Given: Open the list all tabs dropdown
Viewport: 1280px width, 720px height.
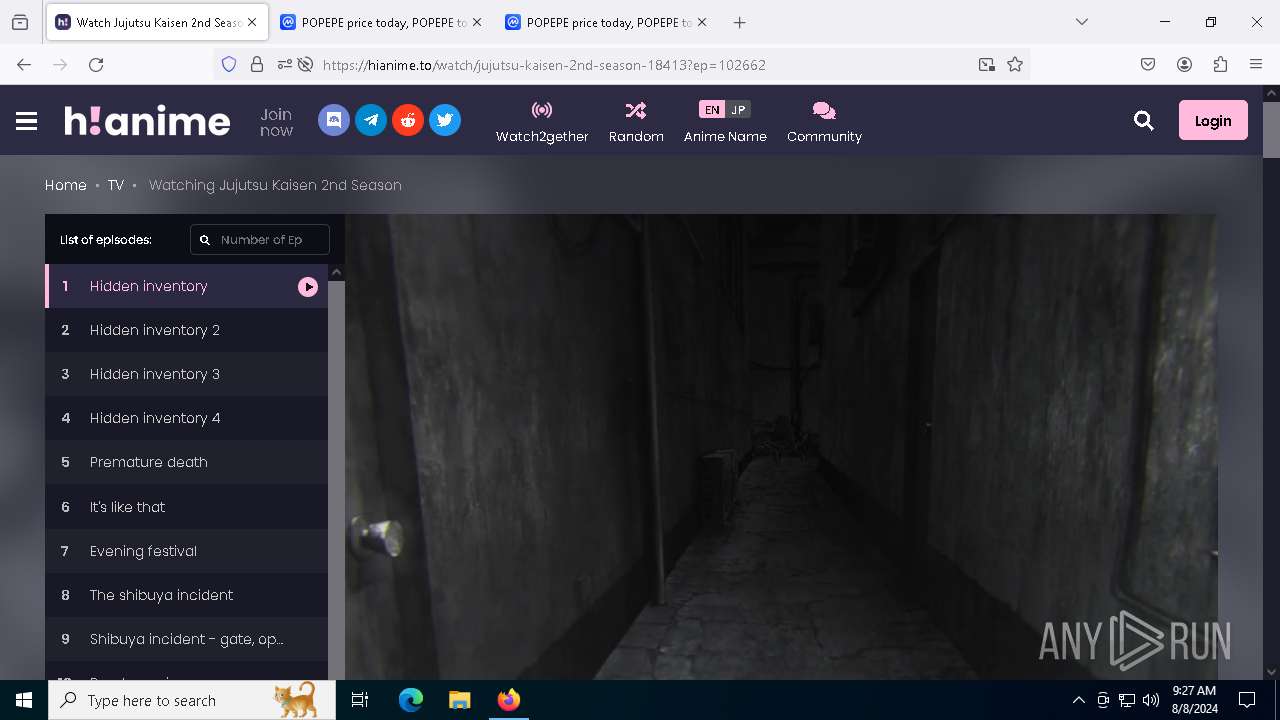Looking at the screenshot, I should 1081,22.
